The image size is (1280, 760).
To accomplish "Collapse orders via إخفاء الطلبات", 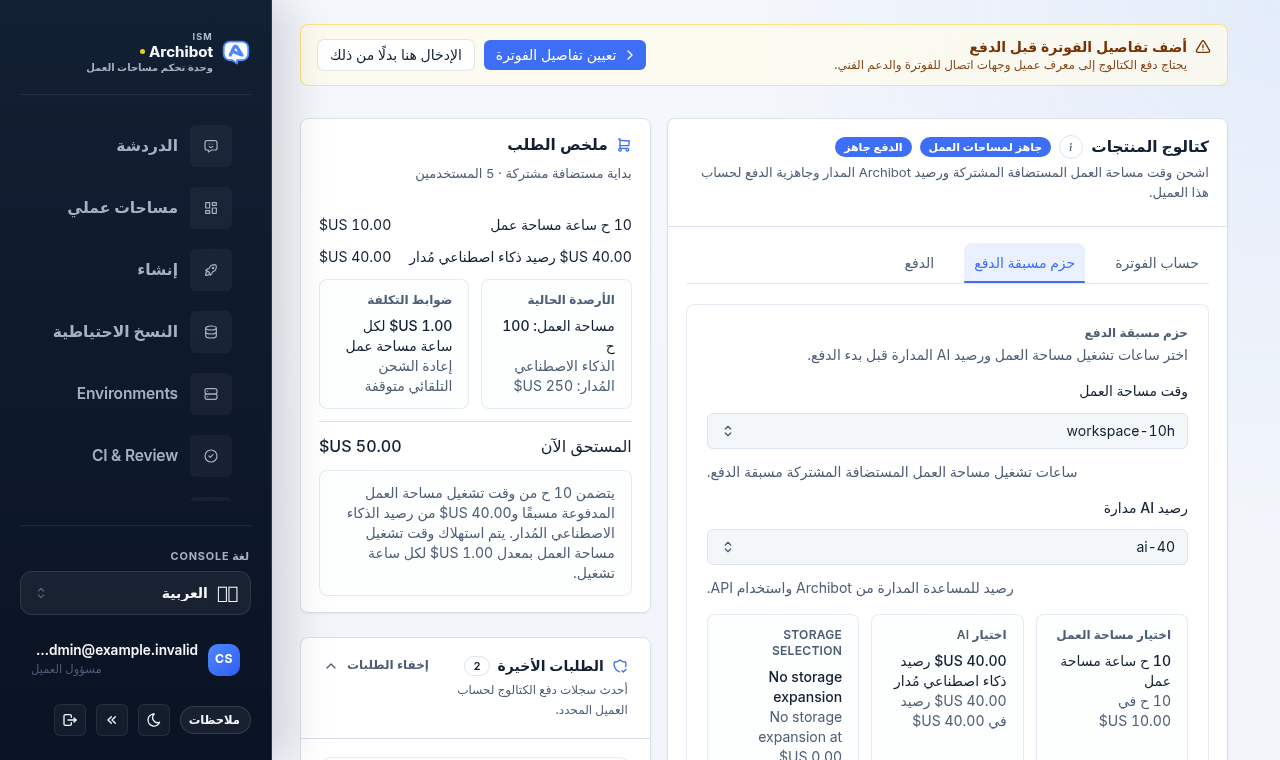I will click(376, 665).
